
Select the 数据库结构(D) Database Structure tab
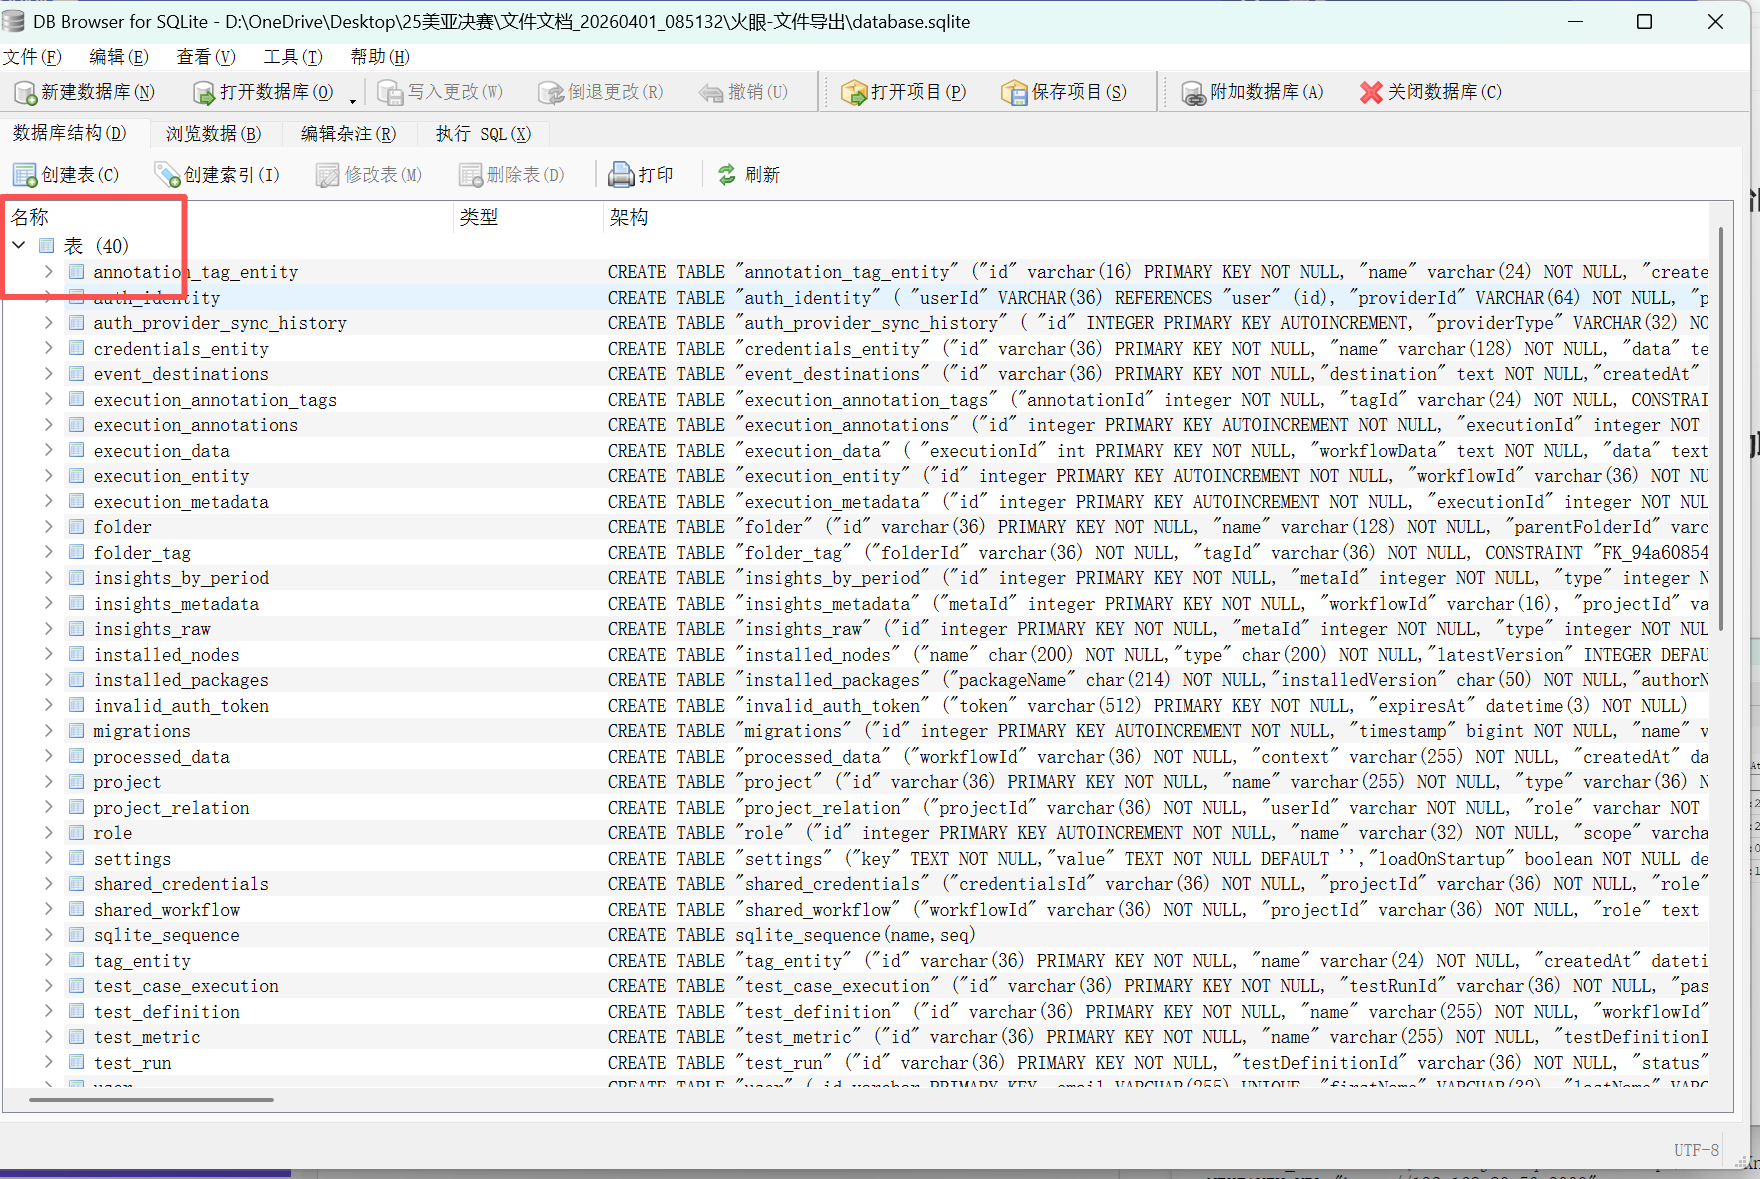tap(70, 133)
